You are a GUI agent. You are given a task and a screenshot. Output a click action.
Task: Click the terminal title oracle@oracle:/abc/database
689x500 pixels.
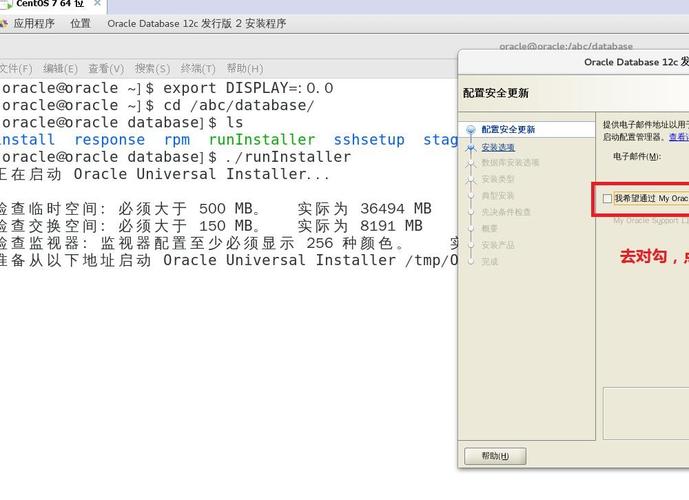click(x=566, y=46)
